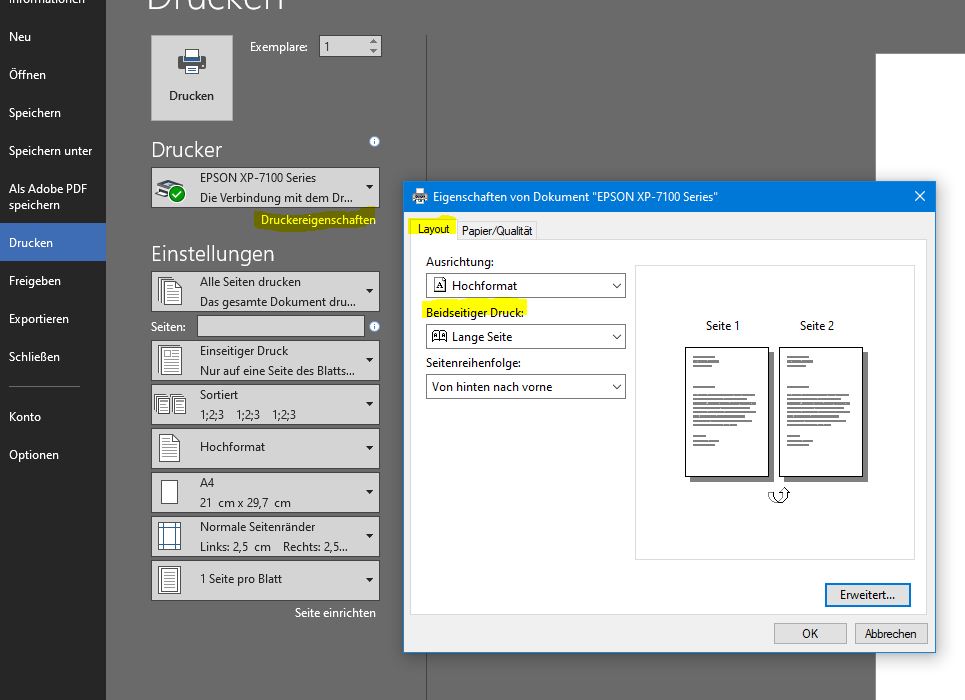The image size is (965, 700).
Task: Open the 1 Seite pro Blatt dropdown
Action: pos(265,580)
